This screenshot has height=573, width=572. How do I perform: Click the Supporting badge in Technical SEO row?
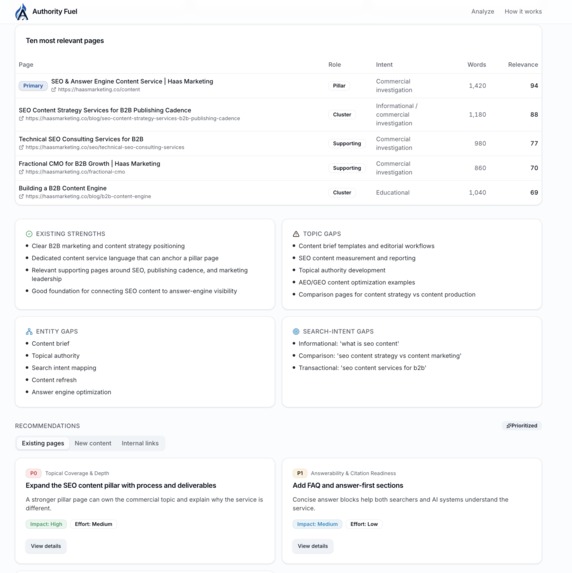pos(347,143)
